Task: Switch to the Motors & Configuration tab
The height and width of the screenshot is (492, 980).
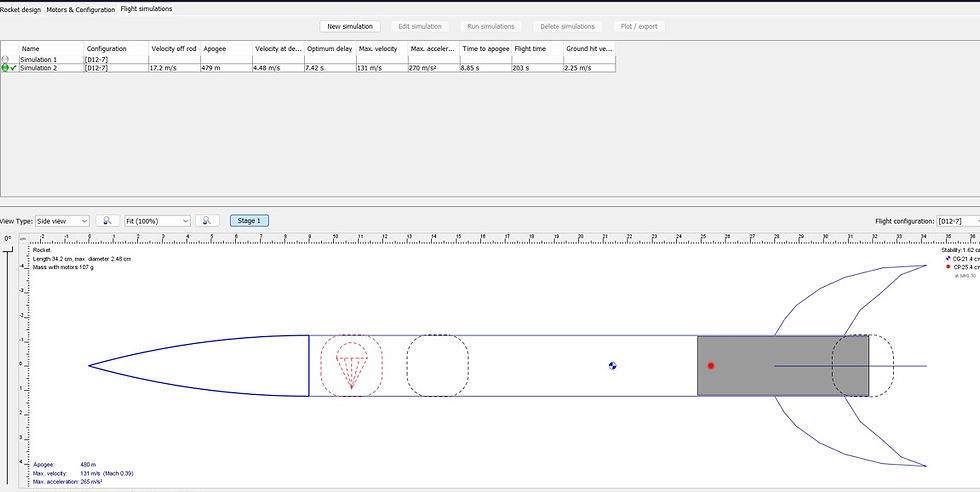Action: click(81, 9)
